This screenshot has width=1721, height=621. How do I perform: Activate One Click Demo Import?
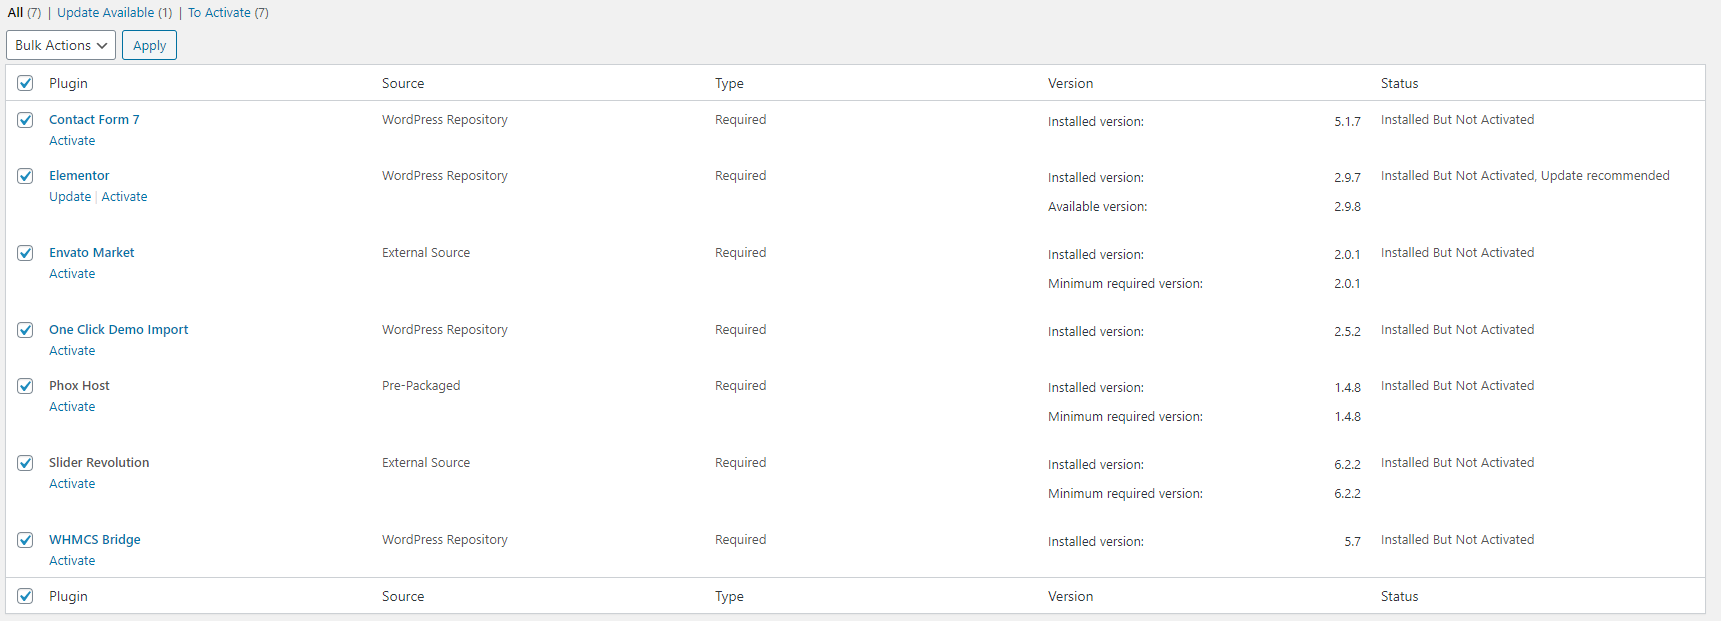coord(72,351)
